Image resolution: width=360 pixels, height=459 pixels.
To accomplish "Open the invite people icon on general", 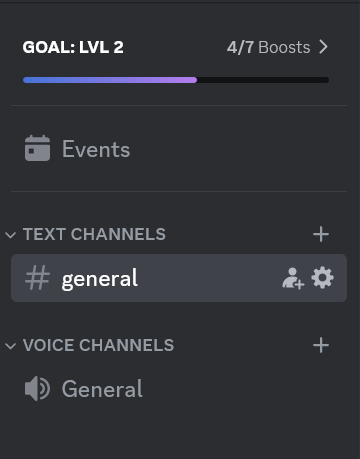I will click(293, 278).
